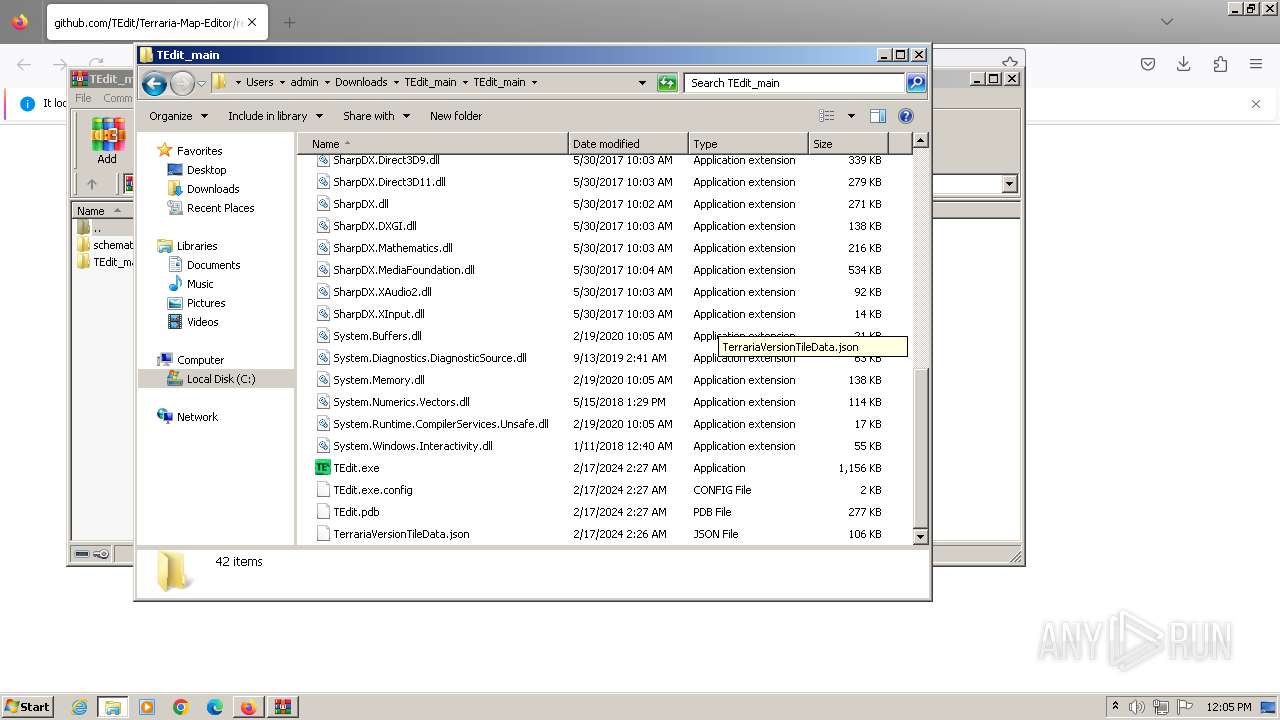Open a new Firefox tab

[289, 22]
